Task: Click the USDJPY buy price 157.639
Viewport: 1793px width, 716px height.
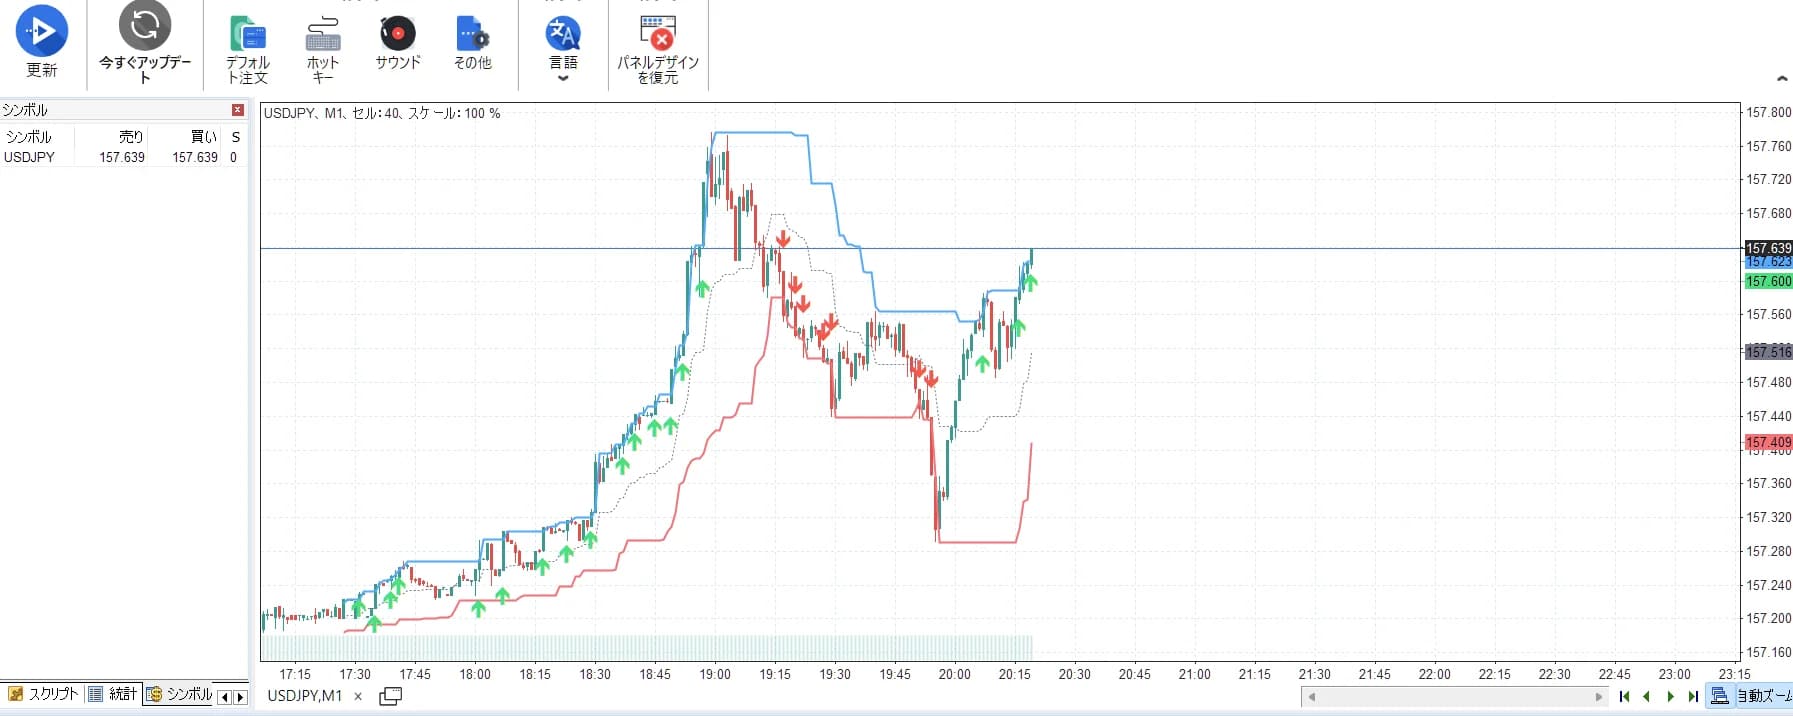Action: pyautogui.click(x=195, y=157)
